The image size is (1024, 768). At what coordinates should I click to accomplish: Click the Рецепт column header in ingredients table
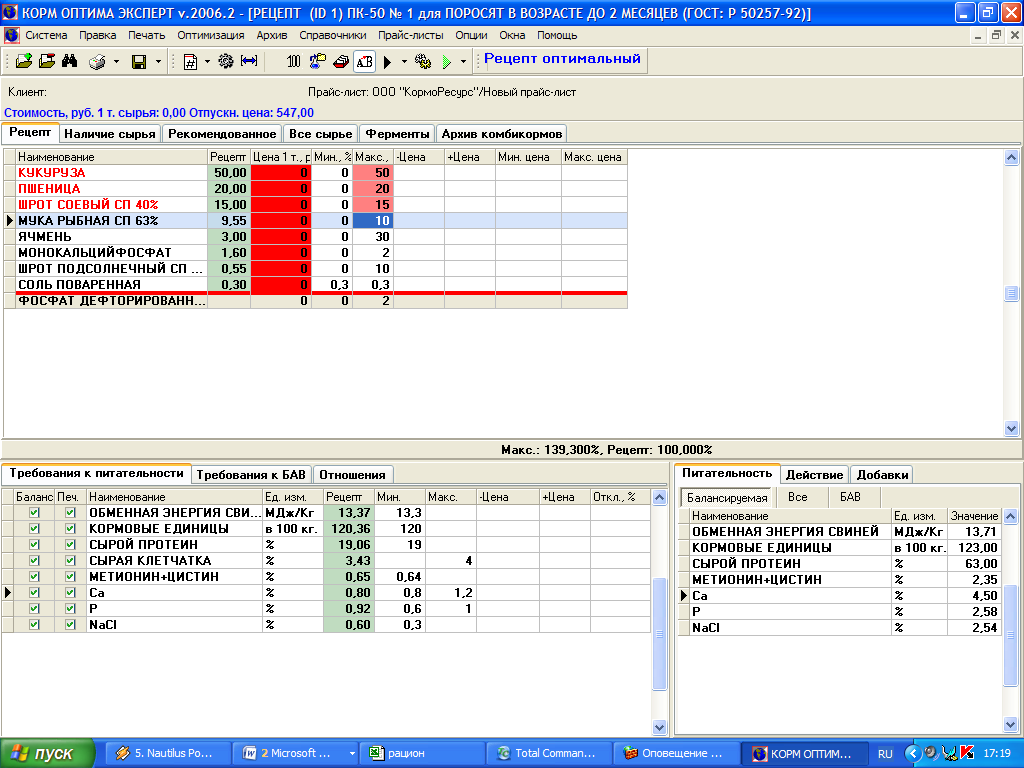pyautogui.click(x=229, y=157)
